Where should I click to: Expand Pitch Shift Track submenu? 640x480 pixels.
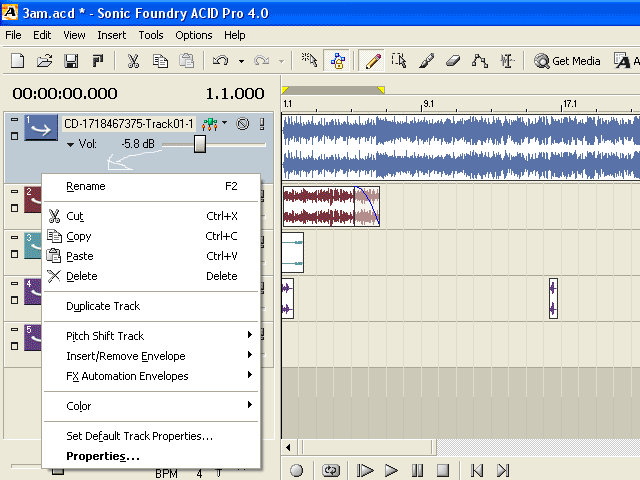pyautogui.click(x=151, y=336)
